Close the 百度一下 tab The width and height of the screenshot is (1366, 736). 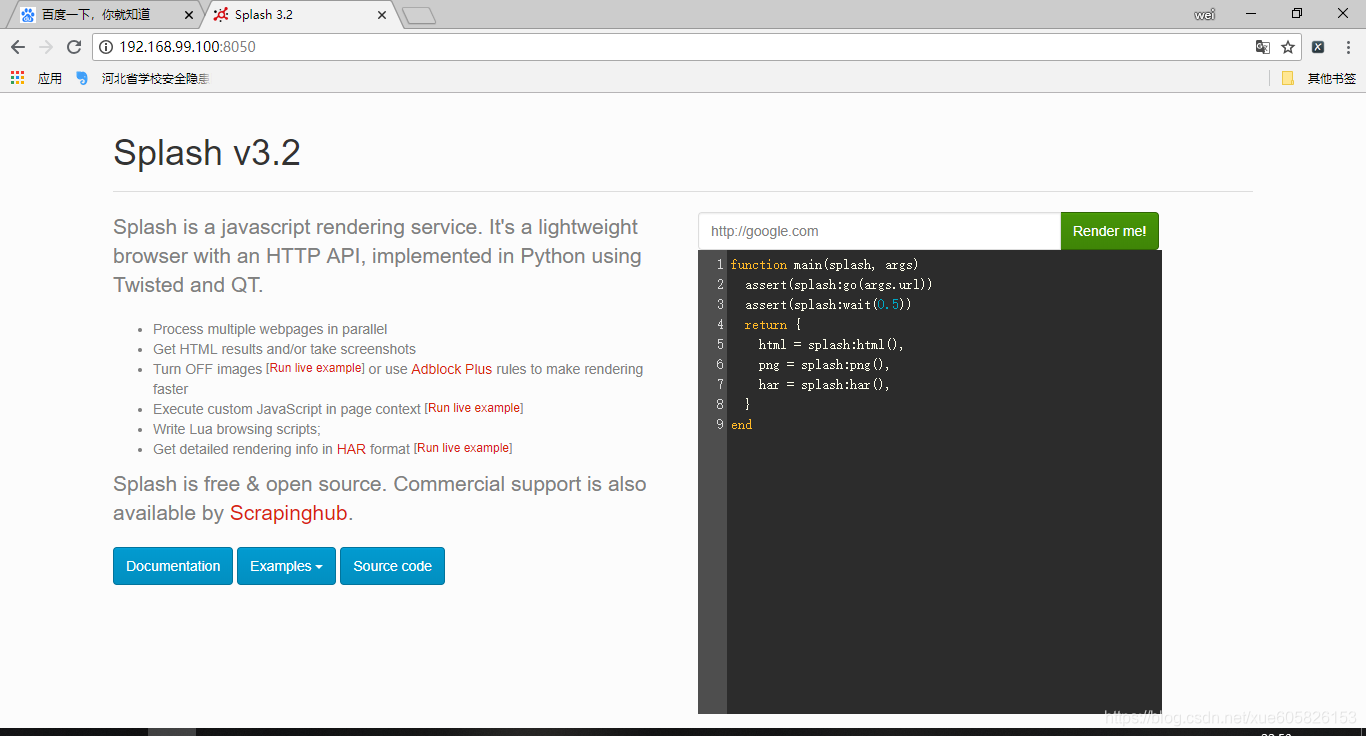pyautogui.click(x=189, y=15)
